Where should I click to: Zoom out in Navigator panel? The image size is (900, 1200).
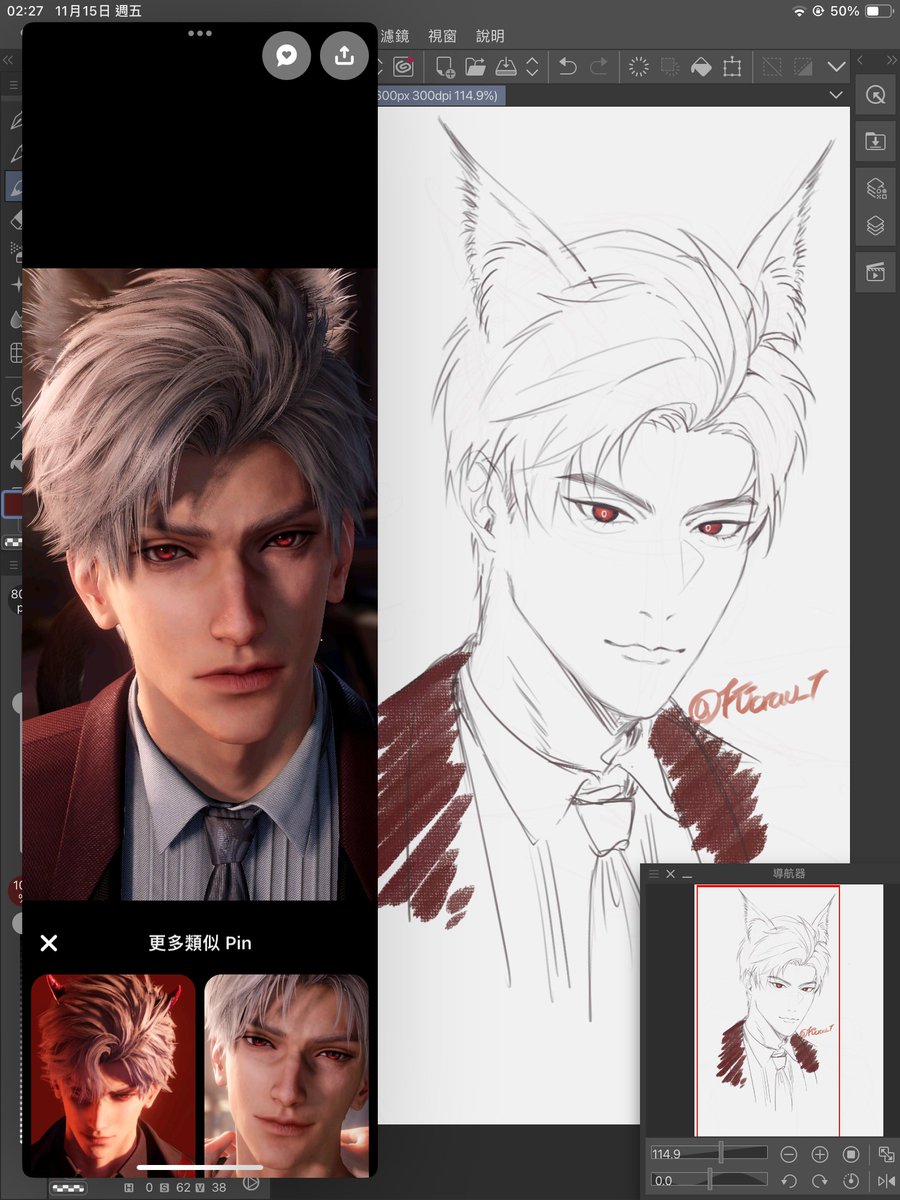[789, 1154]
